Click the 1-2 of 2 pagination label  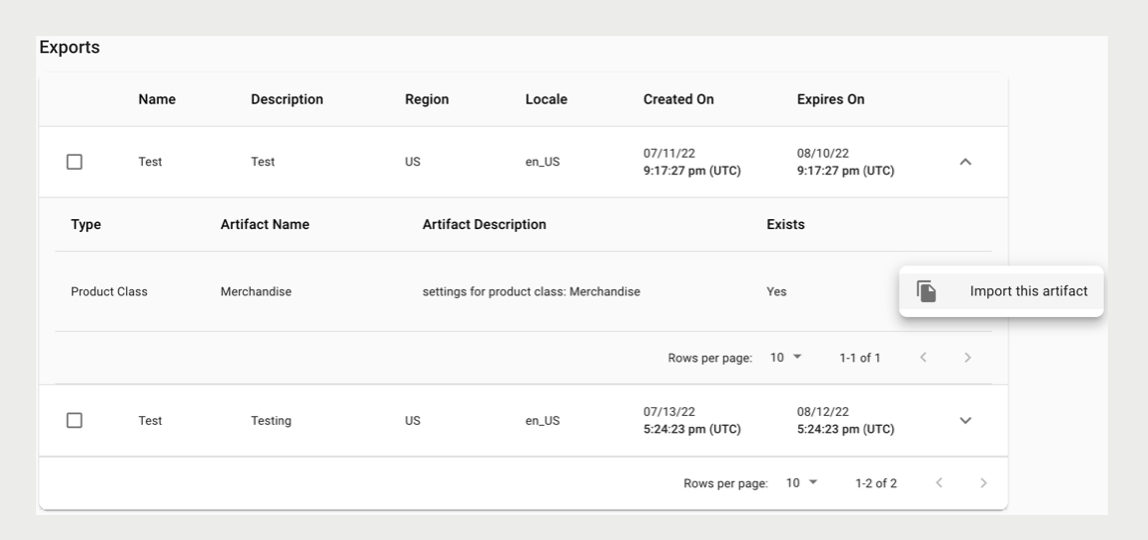click(876, 483)
